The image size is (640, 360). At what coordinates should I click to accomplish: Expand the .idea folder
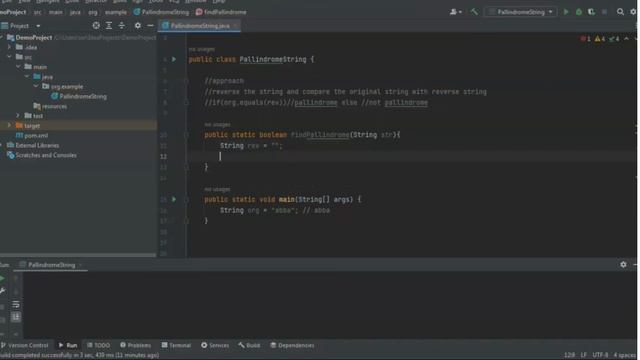point(10,47)
